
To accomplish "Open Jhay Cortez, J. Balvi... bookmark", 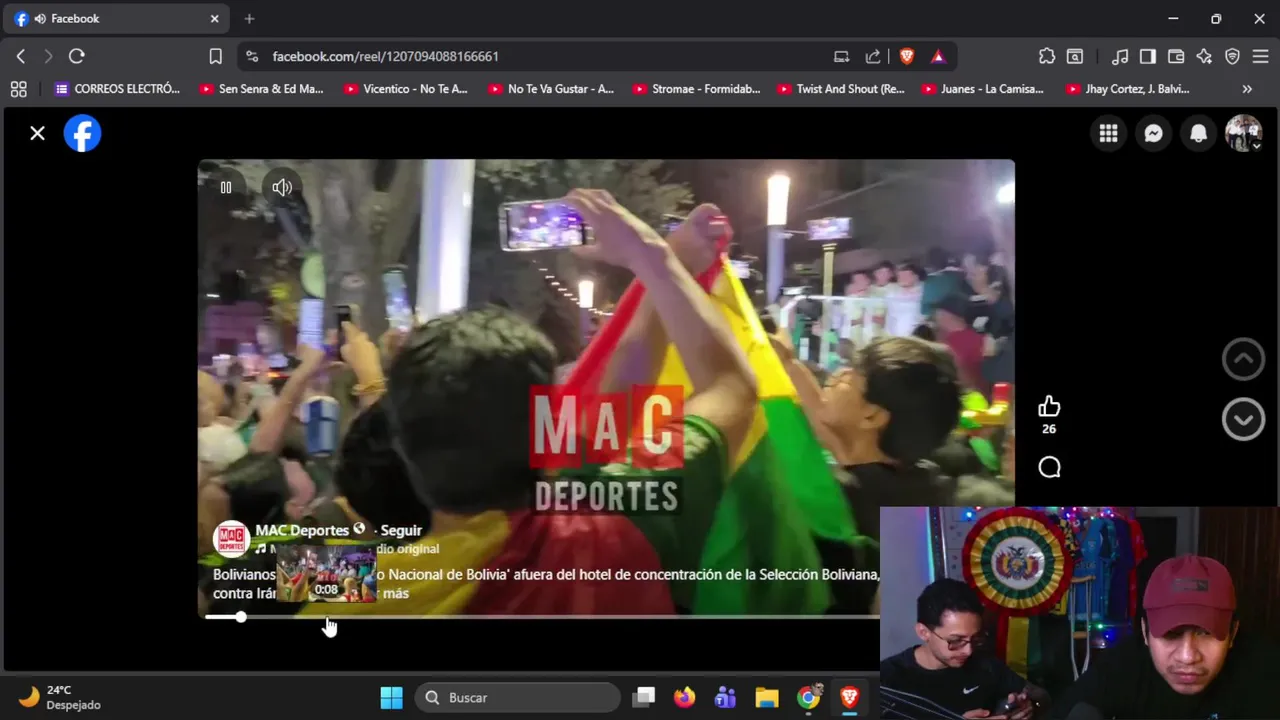I will [1127, 89].
